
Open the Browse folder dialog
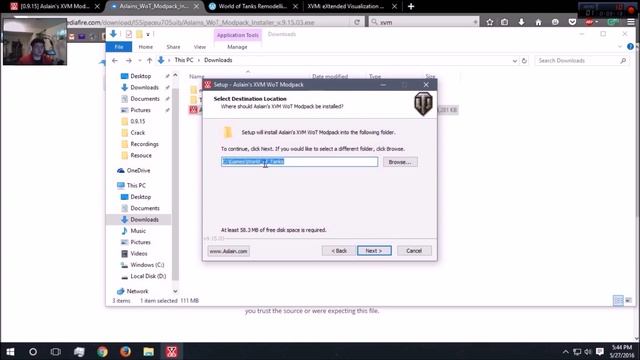click(x=400, y=162)
